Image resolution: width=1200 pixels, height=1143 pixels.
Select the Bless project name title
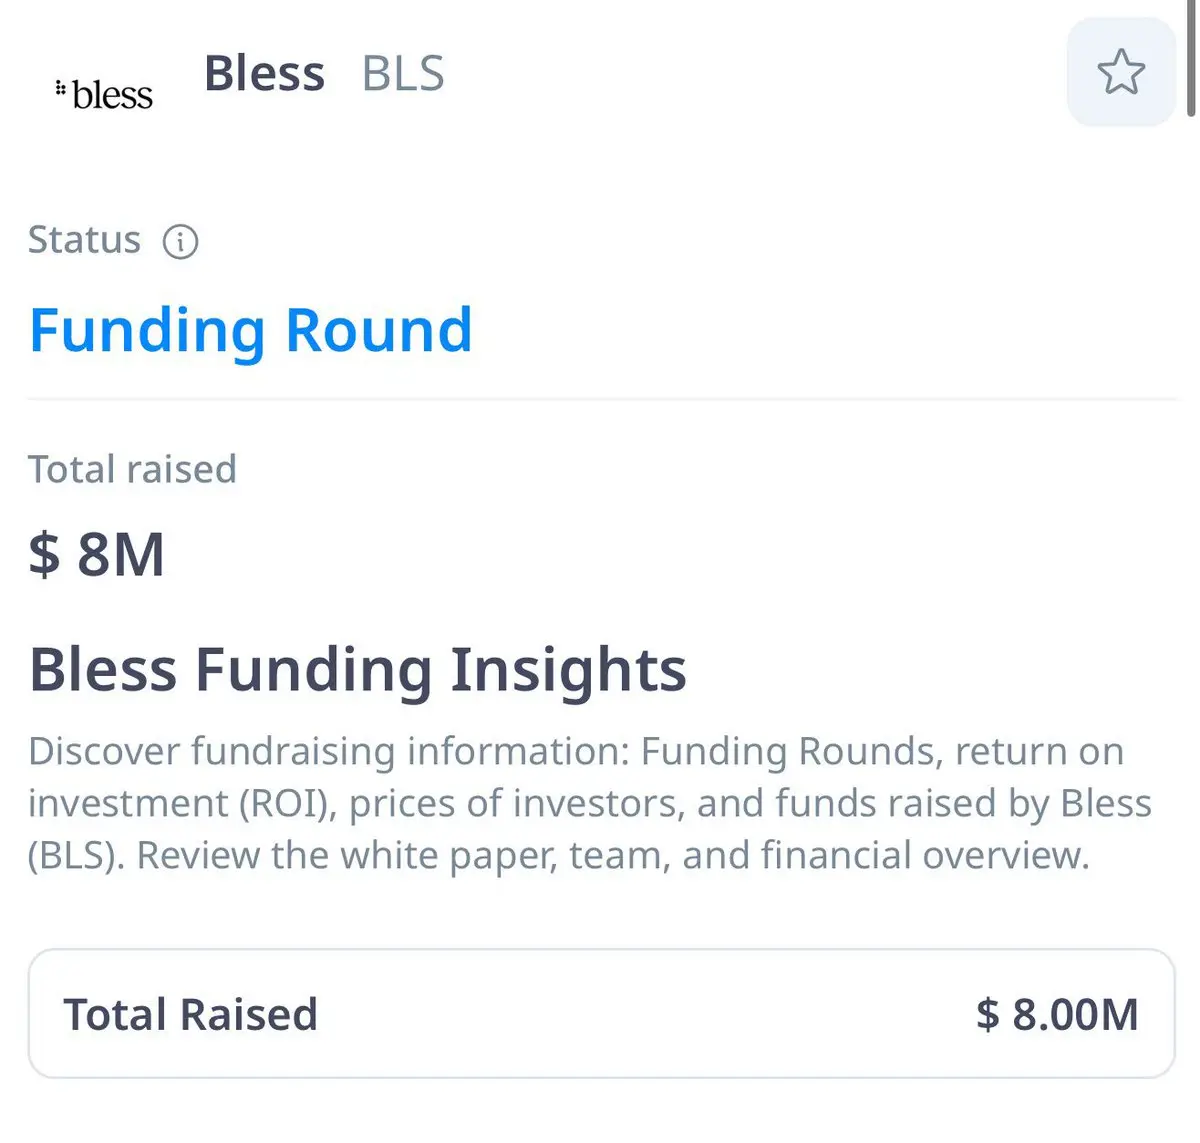pyautogui.click(x=264, y=73)
